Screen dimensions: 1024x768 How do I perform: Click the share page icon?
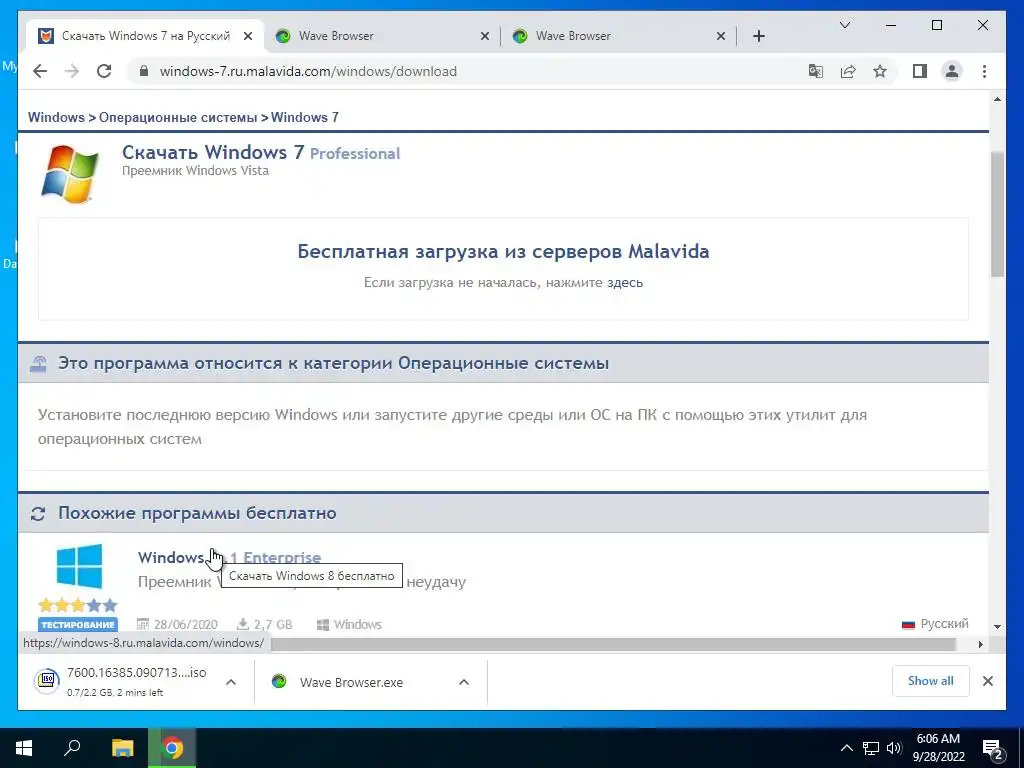[x=848, y=71]
